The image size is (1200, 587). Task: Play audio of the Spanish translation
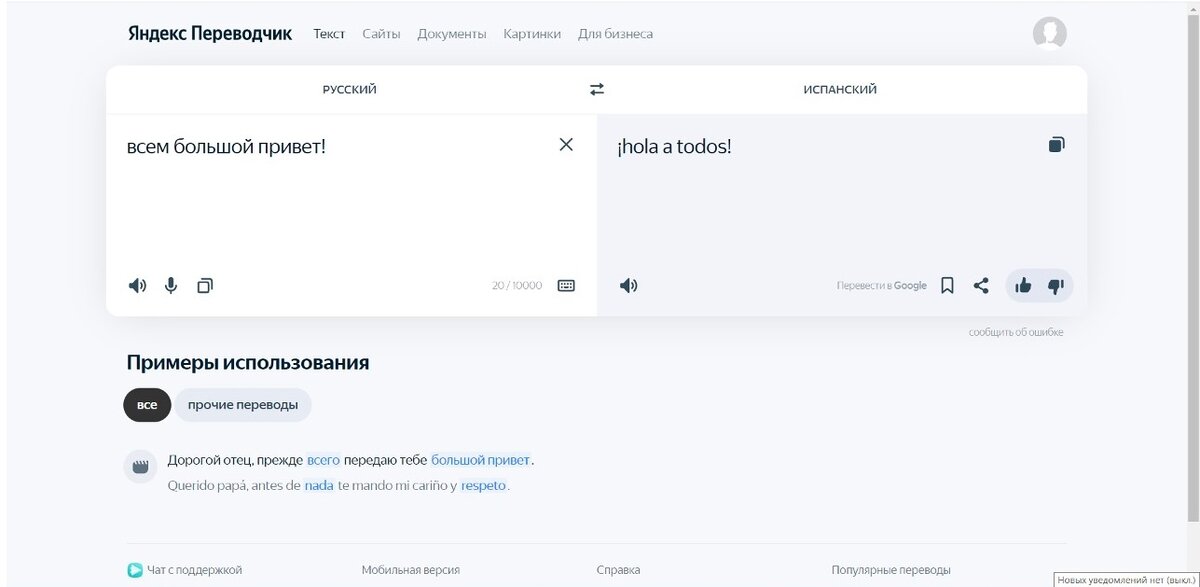pos(628,286)
